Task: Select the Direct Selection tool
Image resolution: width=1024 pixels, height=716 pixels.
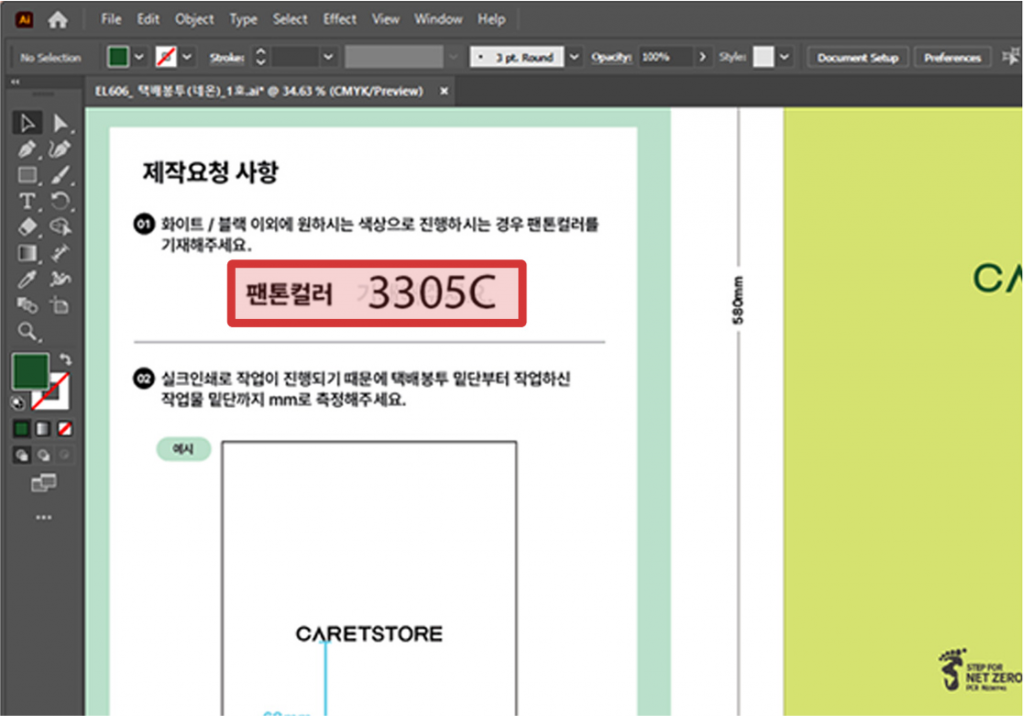Action: pos(60,123)
